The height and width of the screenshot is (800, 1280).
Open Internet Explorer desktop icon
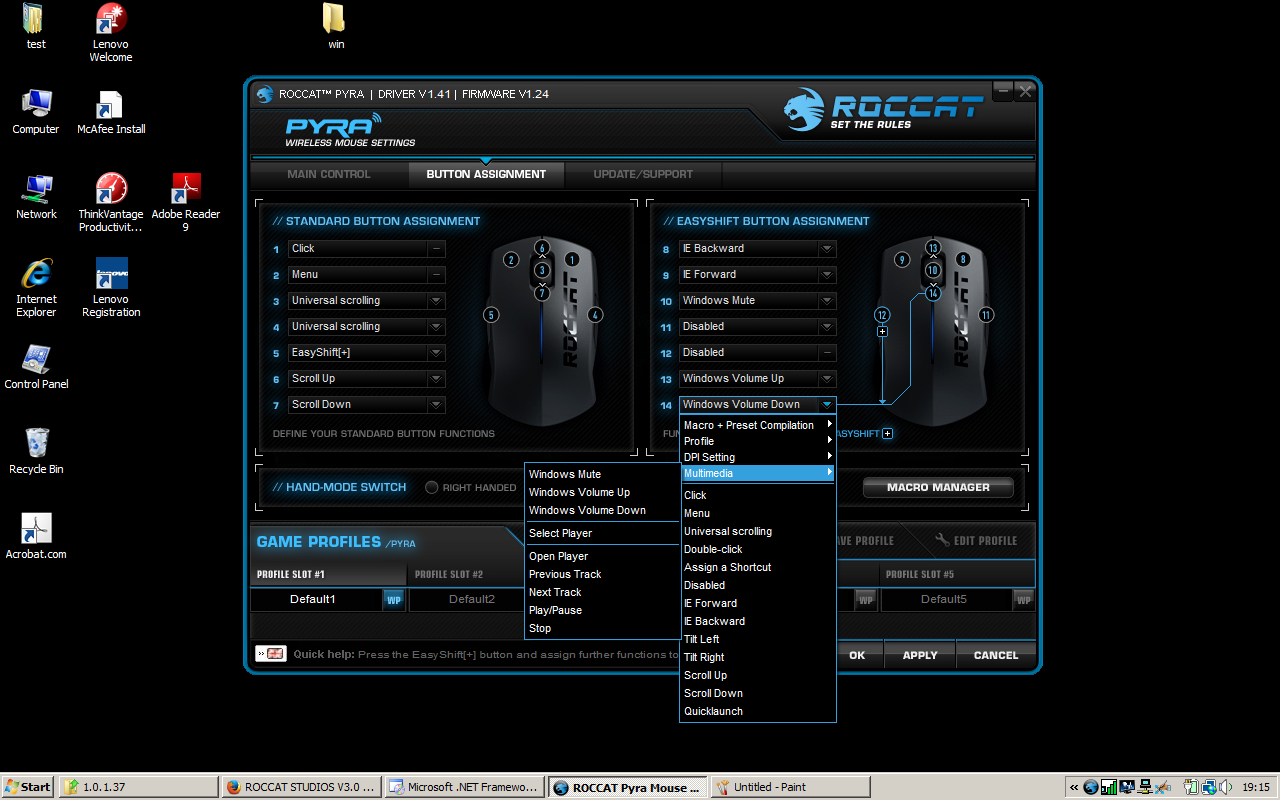(36, 288)
